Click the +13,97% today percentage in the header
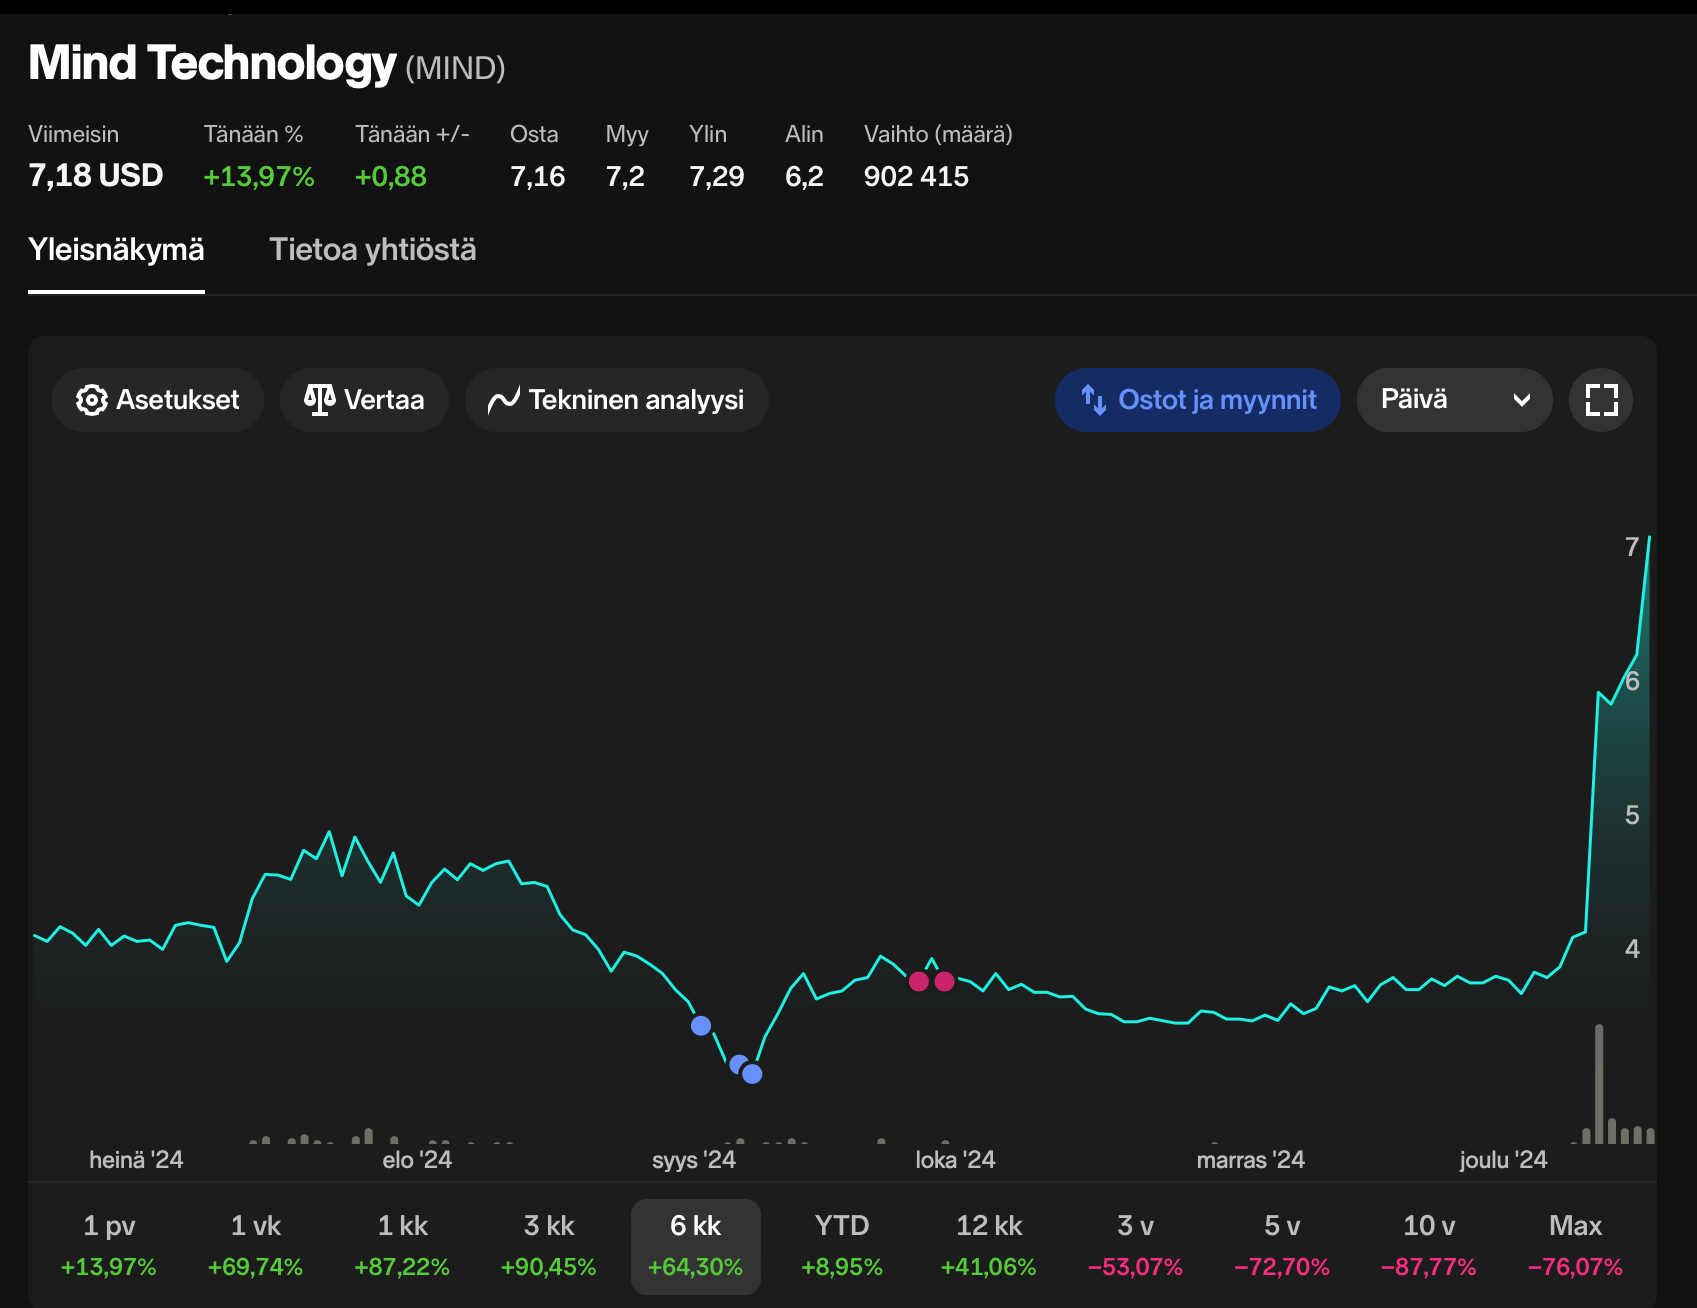 pos(259,177)
